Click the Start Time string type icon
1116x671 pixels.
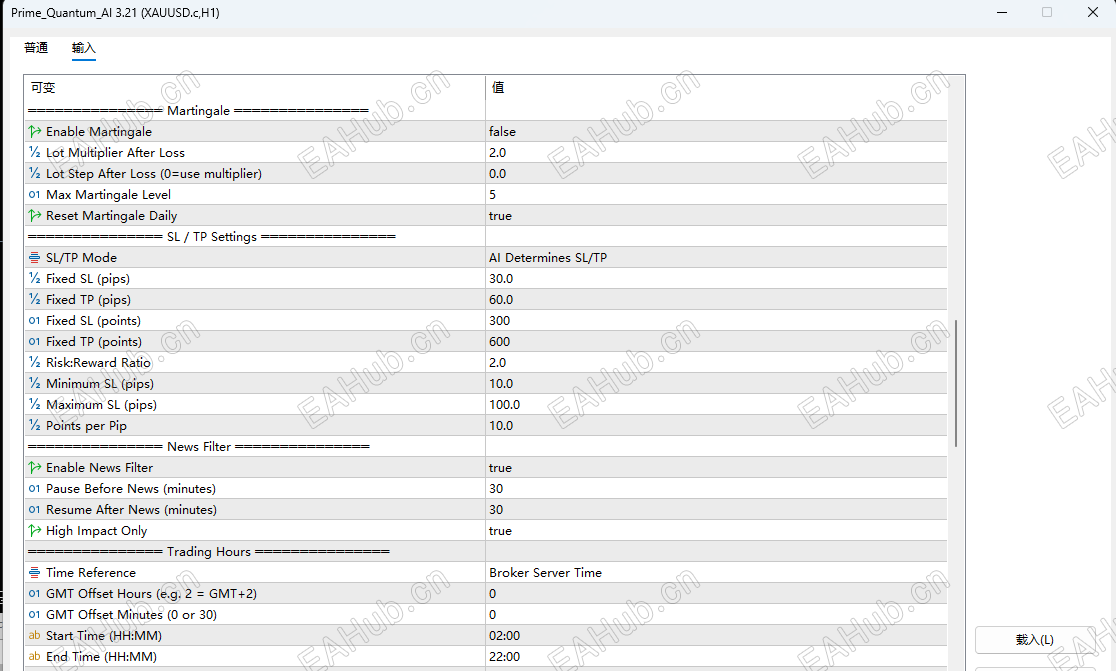(34, 635)
